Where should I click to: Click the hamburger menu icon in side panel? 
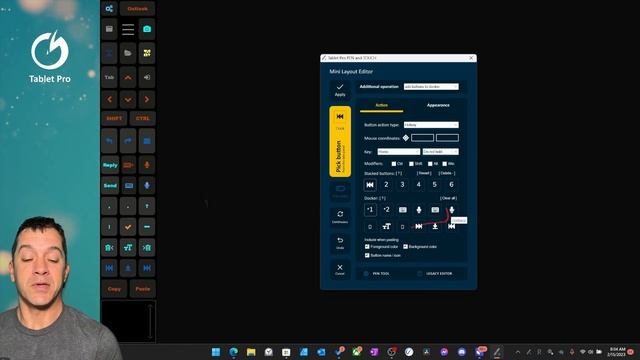[x=128, y=29]
